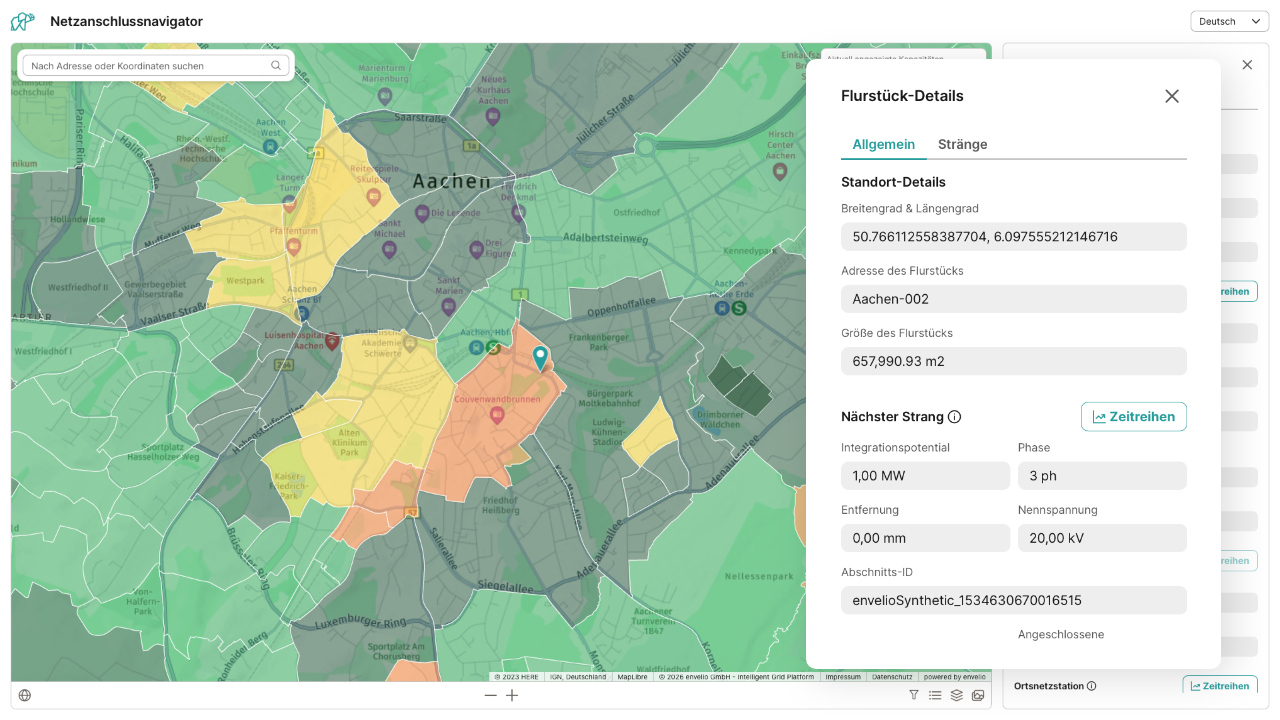
Task: Click the globe icon below the map
Action: click(25, 695)
